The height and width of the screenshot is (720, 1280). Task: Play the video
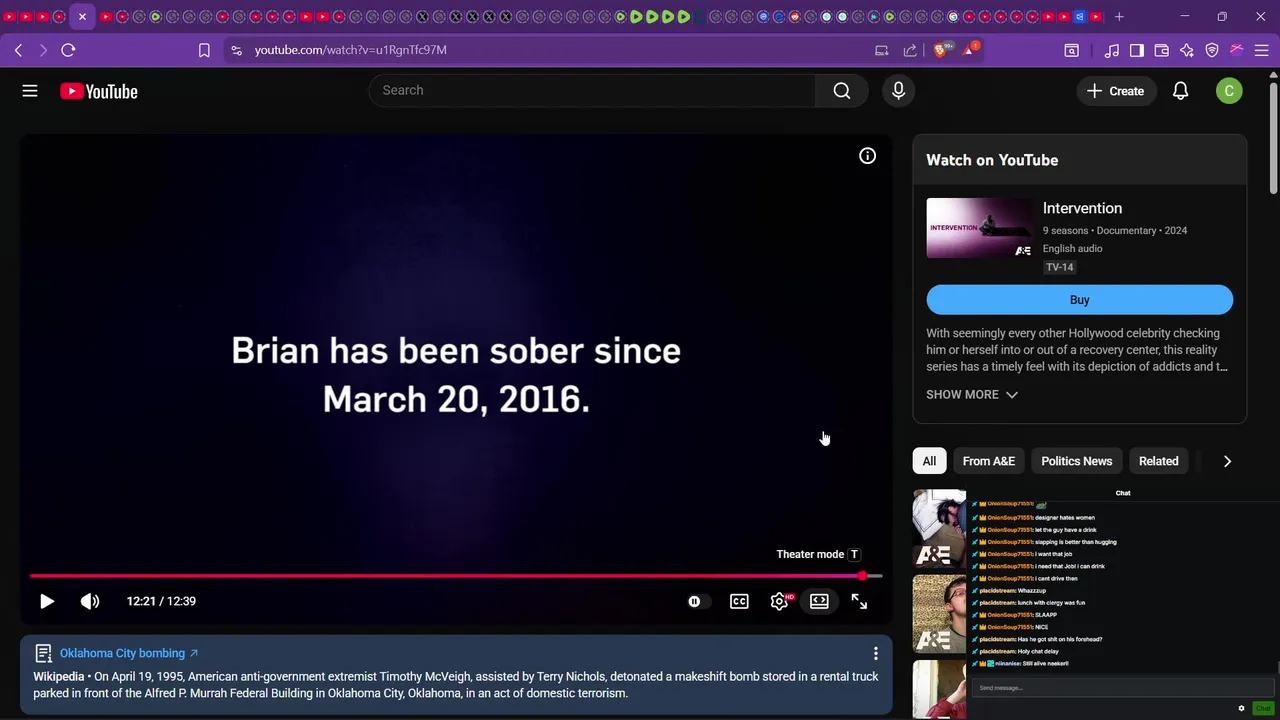[47, 601]
